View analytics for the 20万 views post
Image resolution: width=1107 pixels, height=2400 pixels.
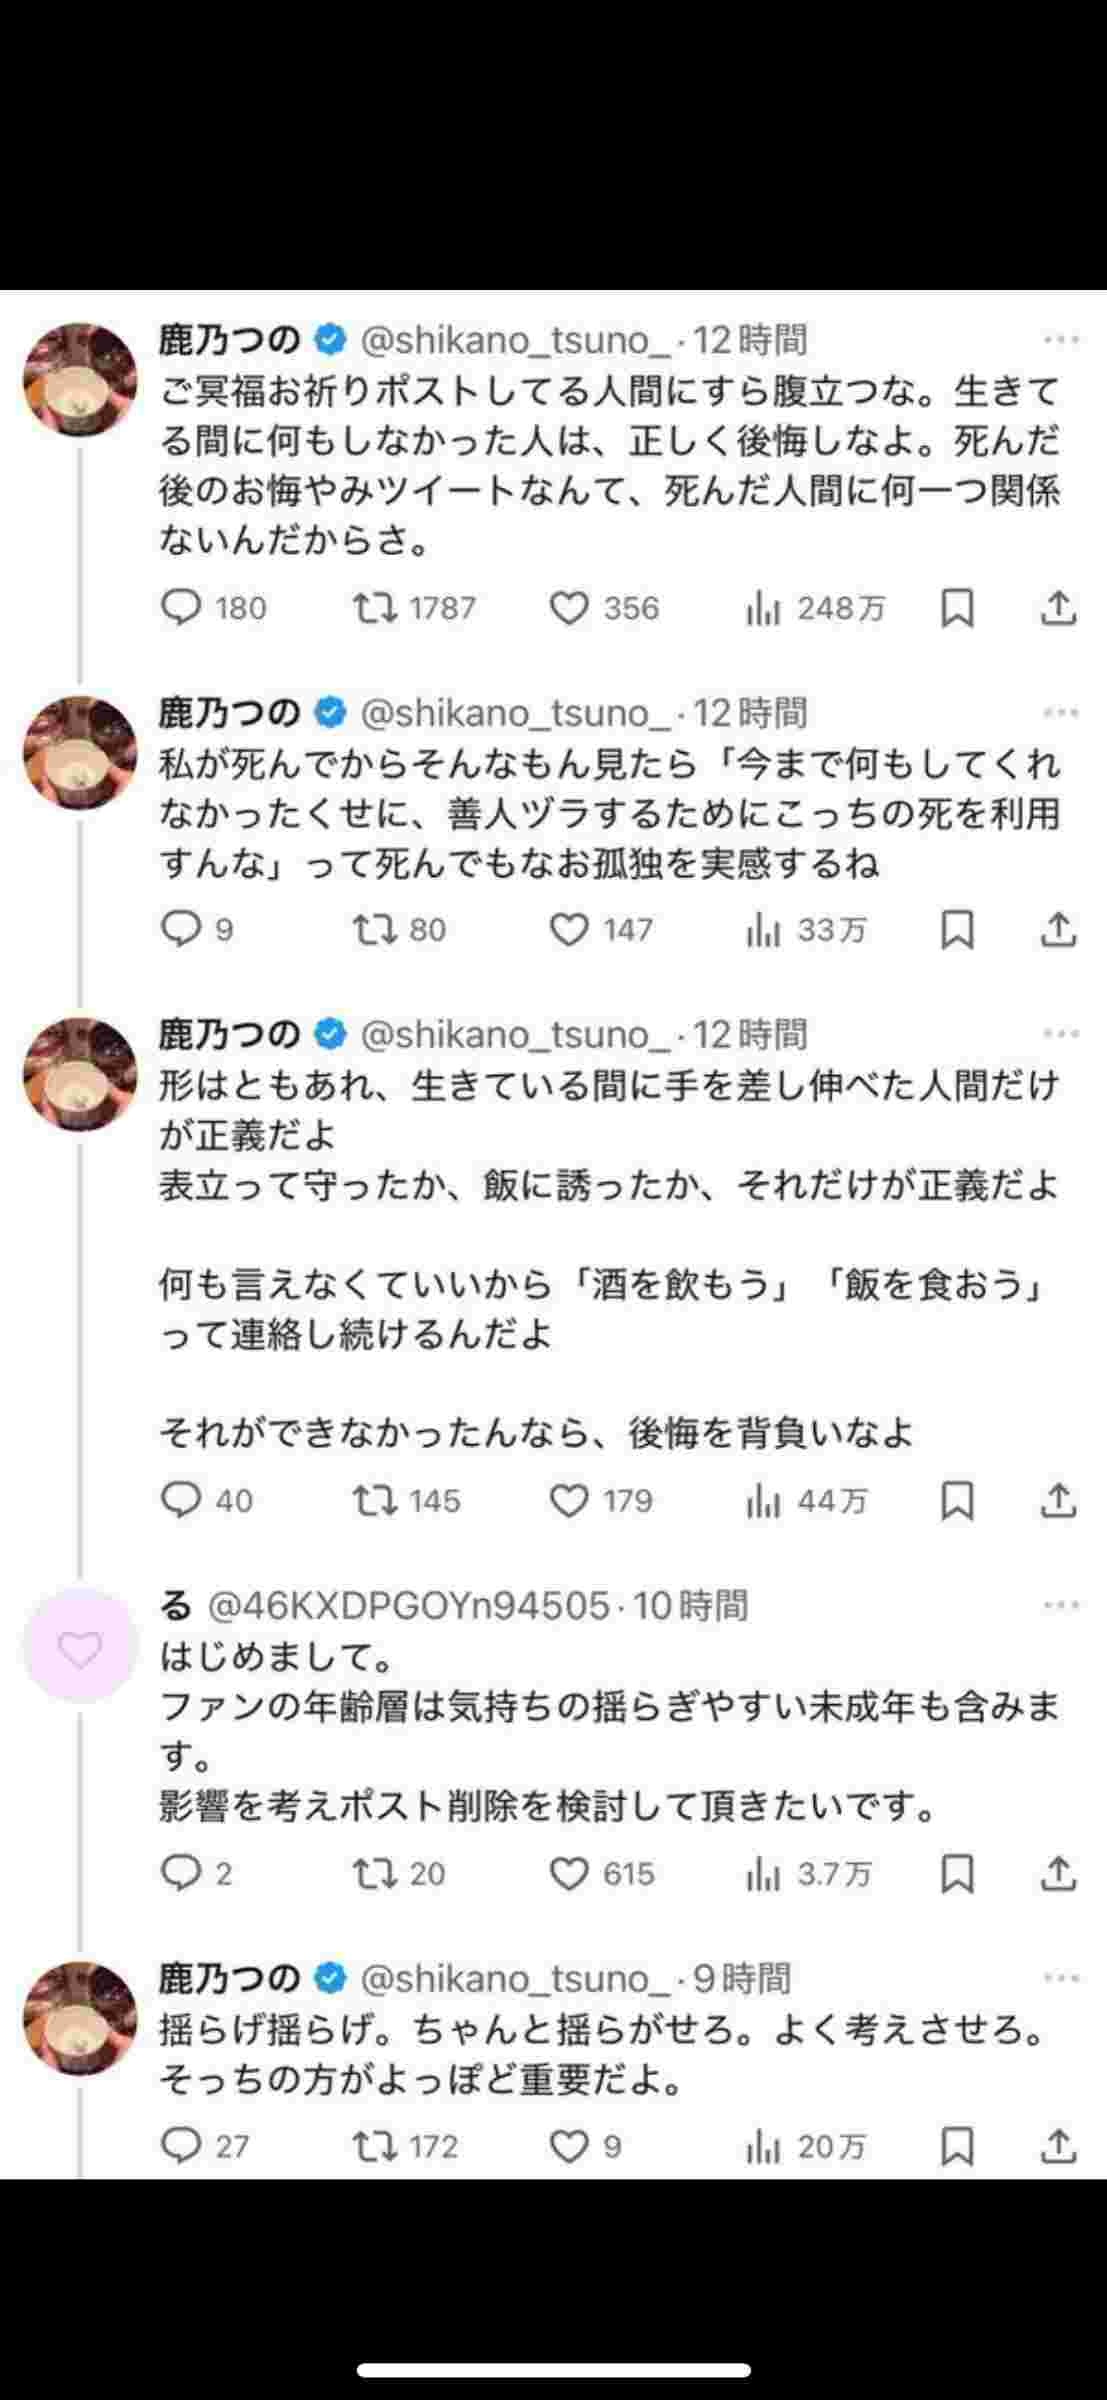pyautogui.click(x=762, y=2146)
